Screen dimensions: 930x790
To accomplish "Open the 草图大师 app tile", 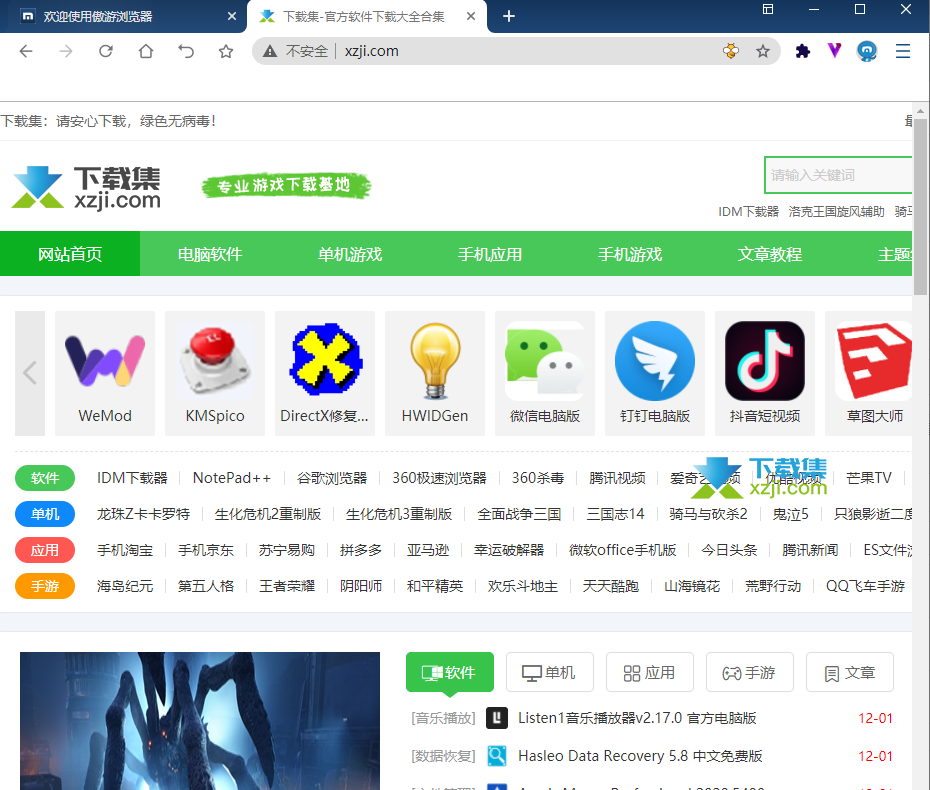I will point(869,374).
